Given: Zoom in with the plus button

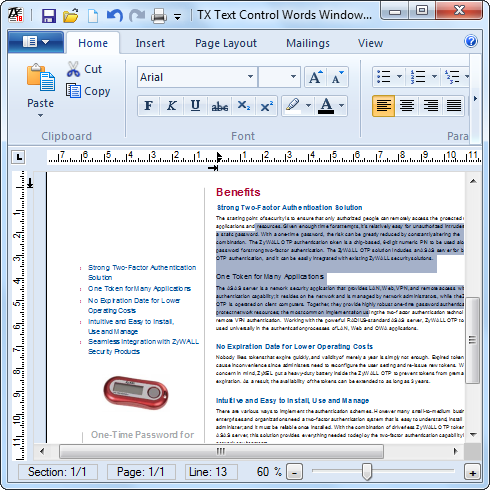Looking at the screenshot, I should 472,472.
